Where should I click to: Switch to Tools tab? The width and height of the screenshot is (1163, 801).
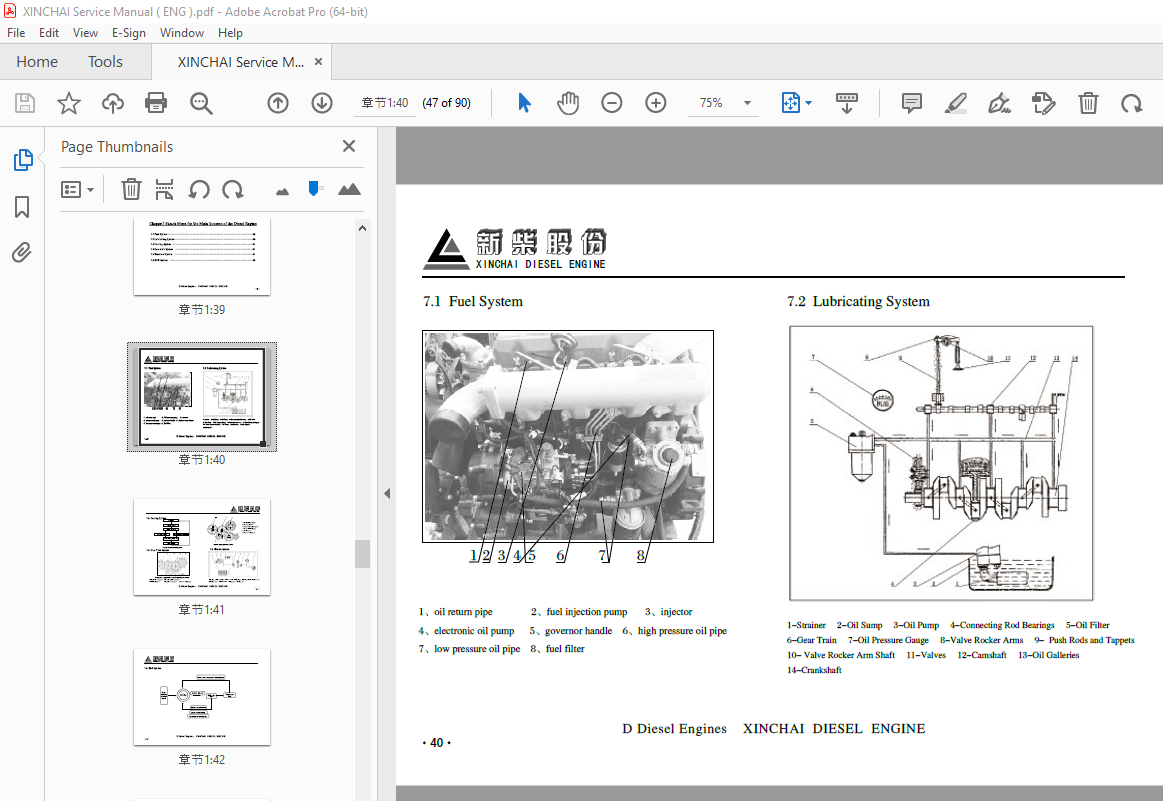click(x=105, y=62)
